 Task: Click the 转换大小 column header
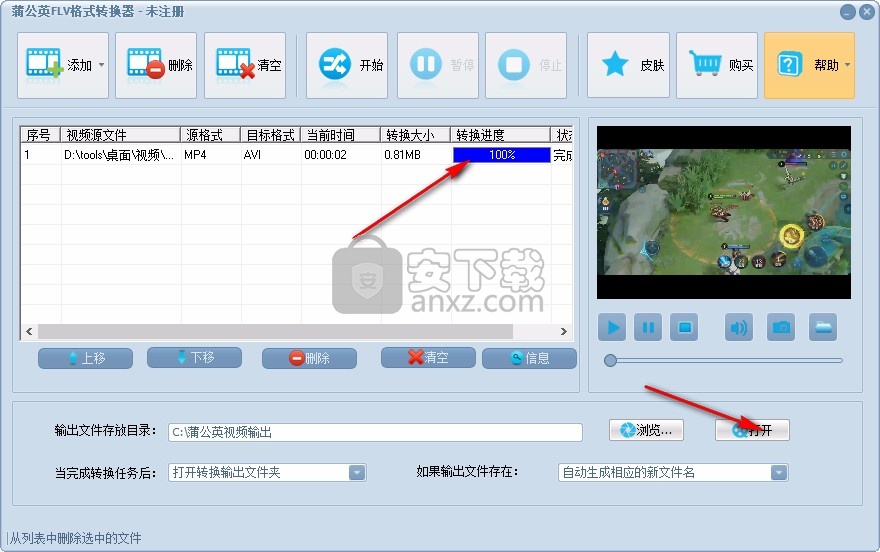click(415, 135)
